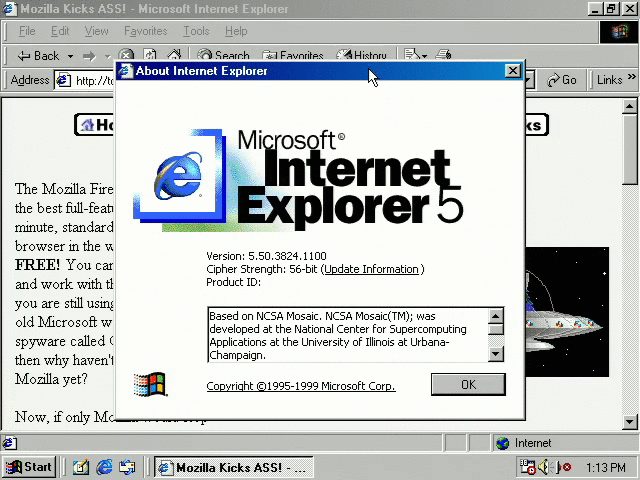Image resolution: width=640 pixels, height=480 pixels.
Task: Open the Tools menu
Action: [196, 31]
